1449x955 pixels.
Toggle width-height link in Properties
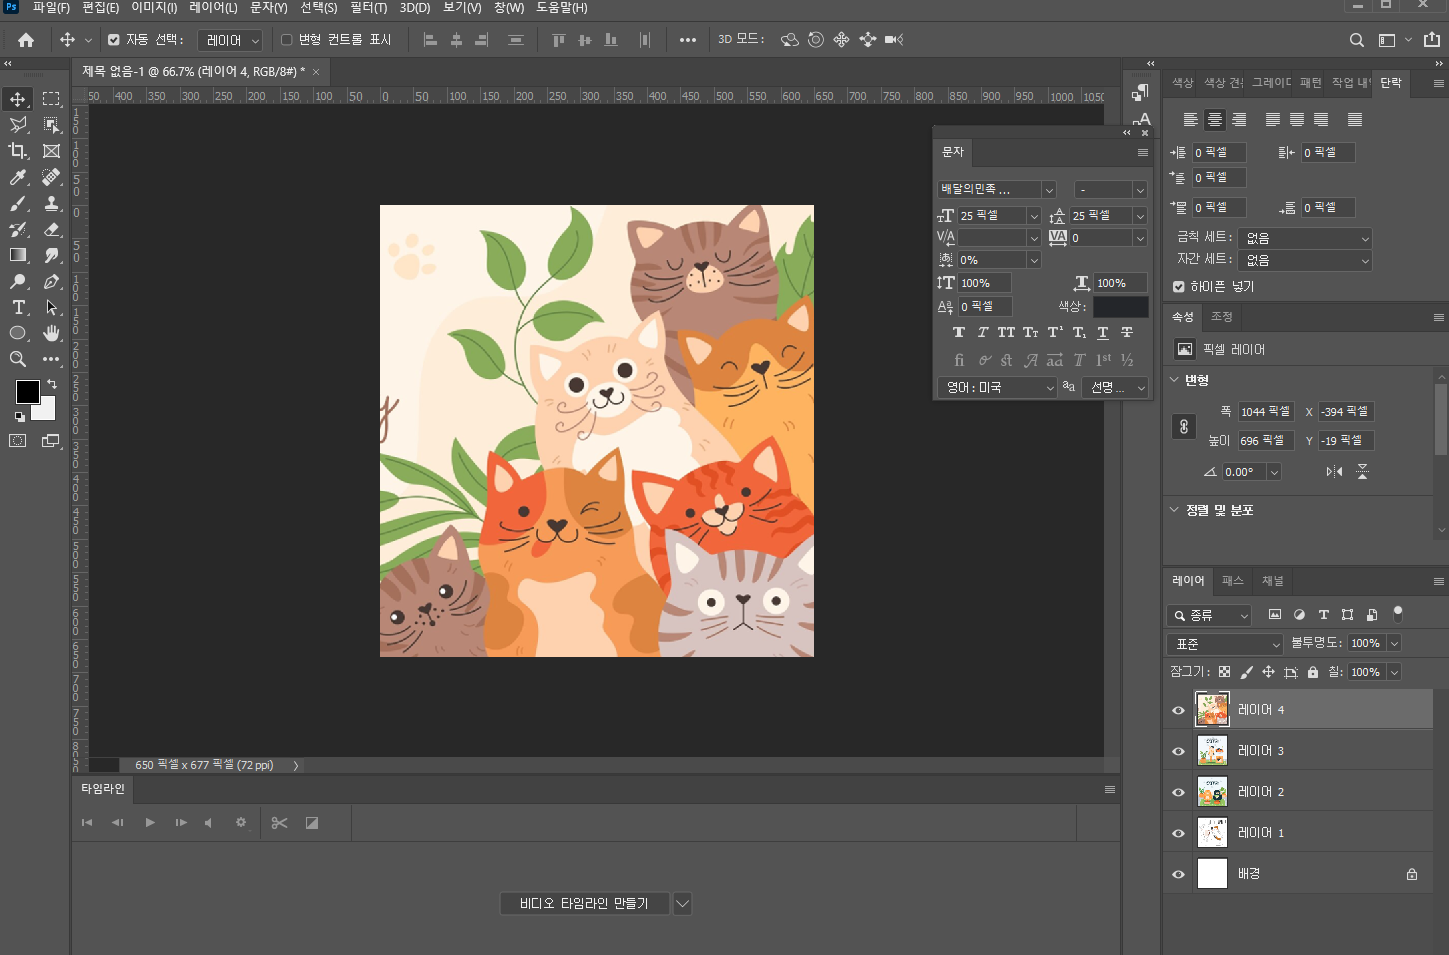(1184, 427)
